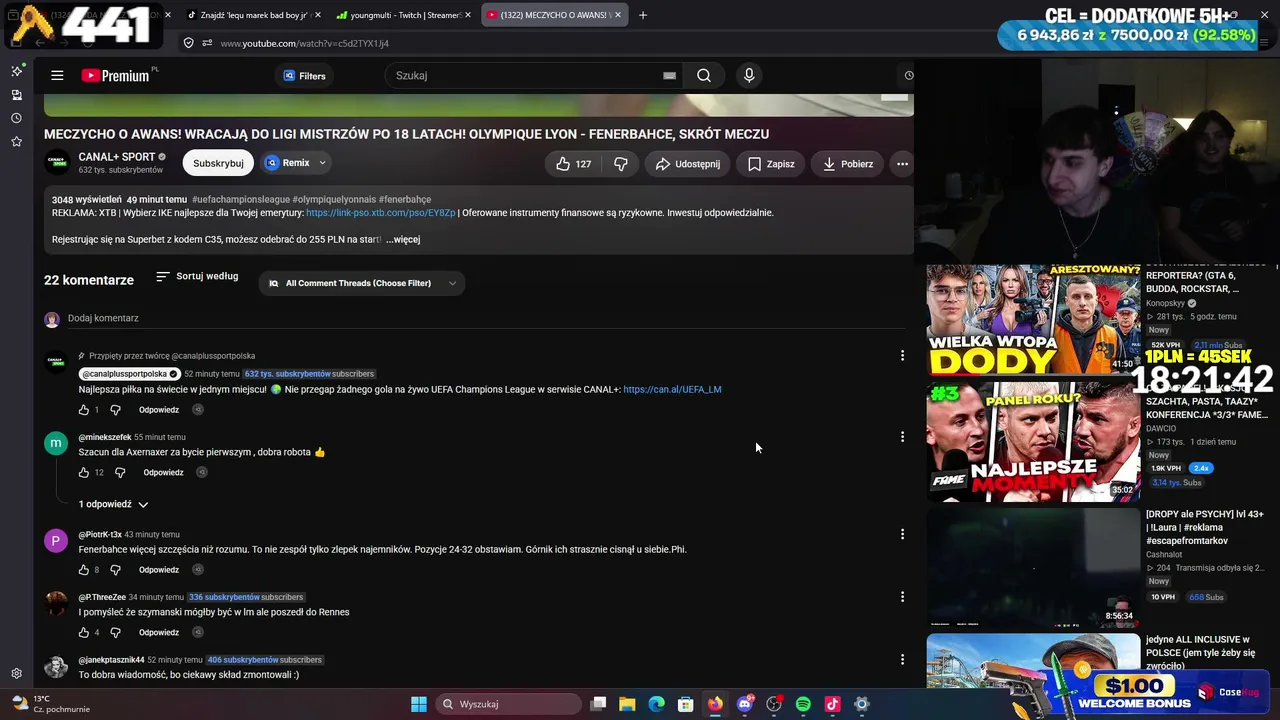This screenshot has height=720, width=1280.
Task: Click the browser address bar URL
Action: coord(305,43)
